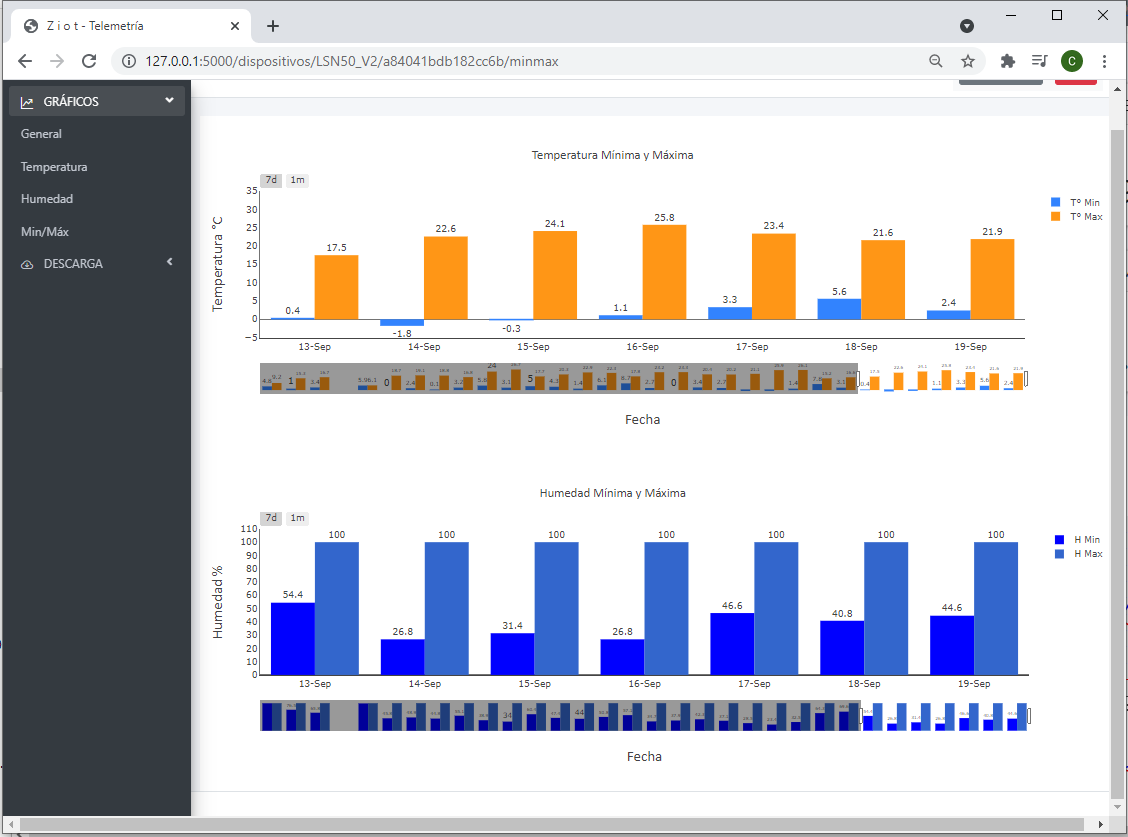Open the Chrome three-dot menu
Image resolution: width=1128 pixels, height=837 pixels.
click(x=1104, y=61)
